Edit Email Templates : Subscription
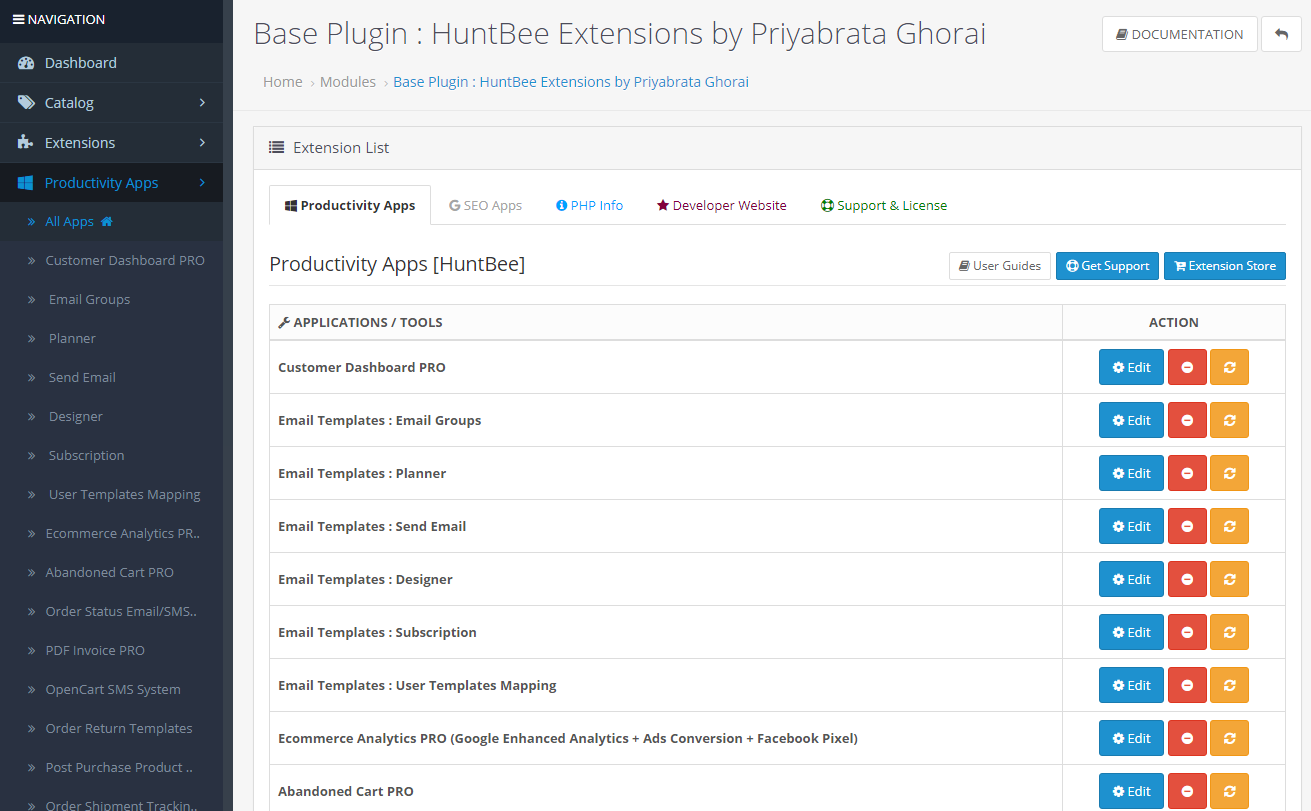Image resolution: width=1311 pixels, height=811 pixels. pos(1131,632)
